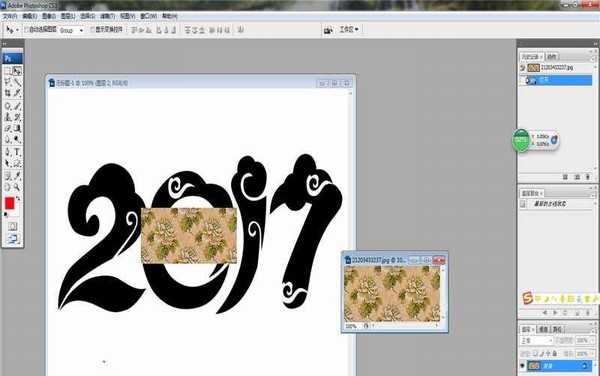Select the Notes tool
Image resolution: width=600 pixels, height=376 pixels.
click(x=8, y=176)
